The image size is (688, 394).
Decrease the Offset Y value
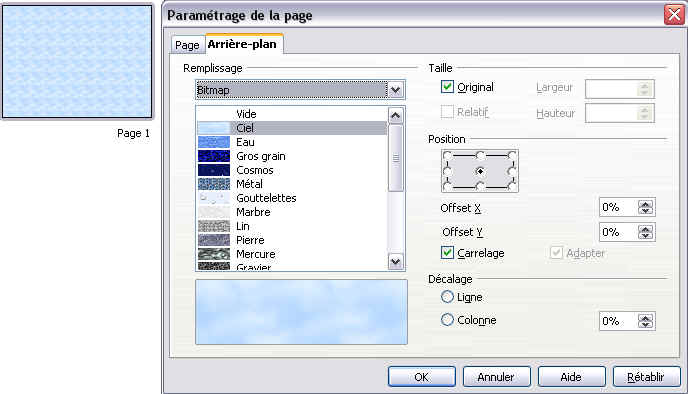645,236
